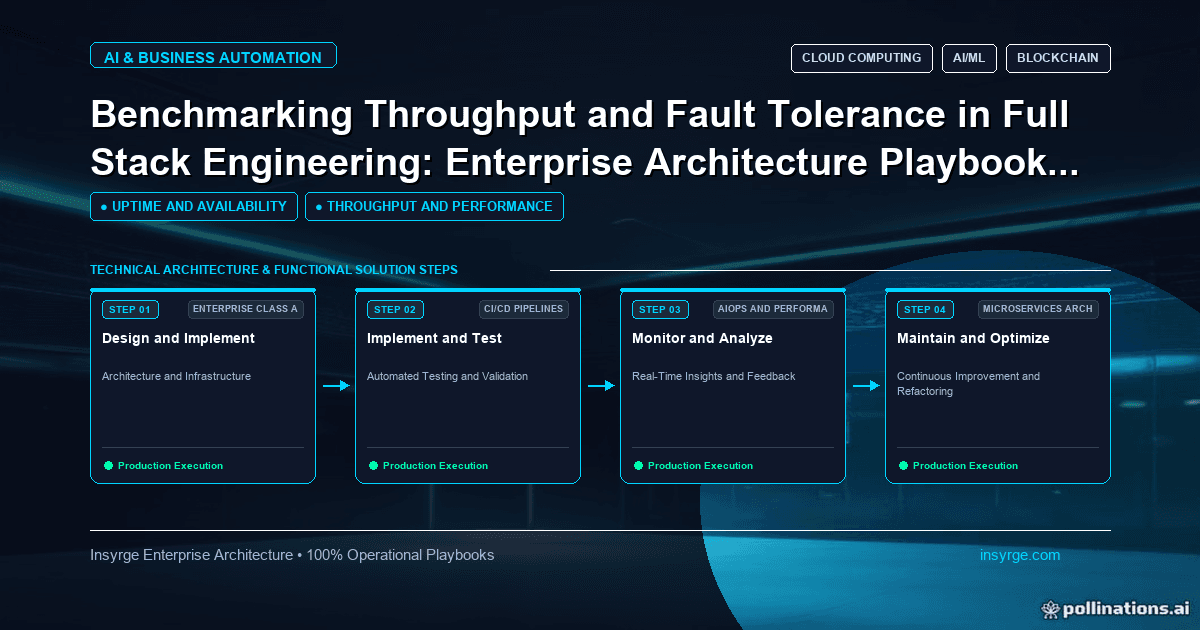Open the insyrge.com link
Screen dimensions: 1200x630
pos(1020,555)
